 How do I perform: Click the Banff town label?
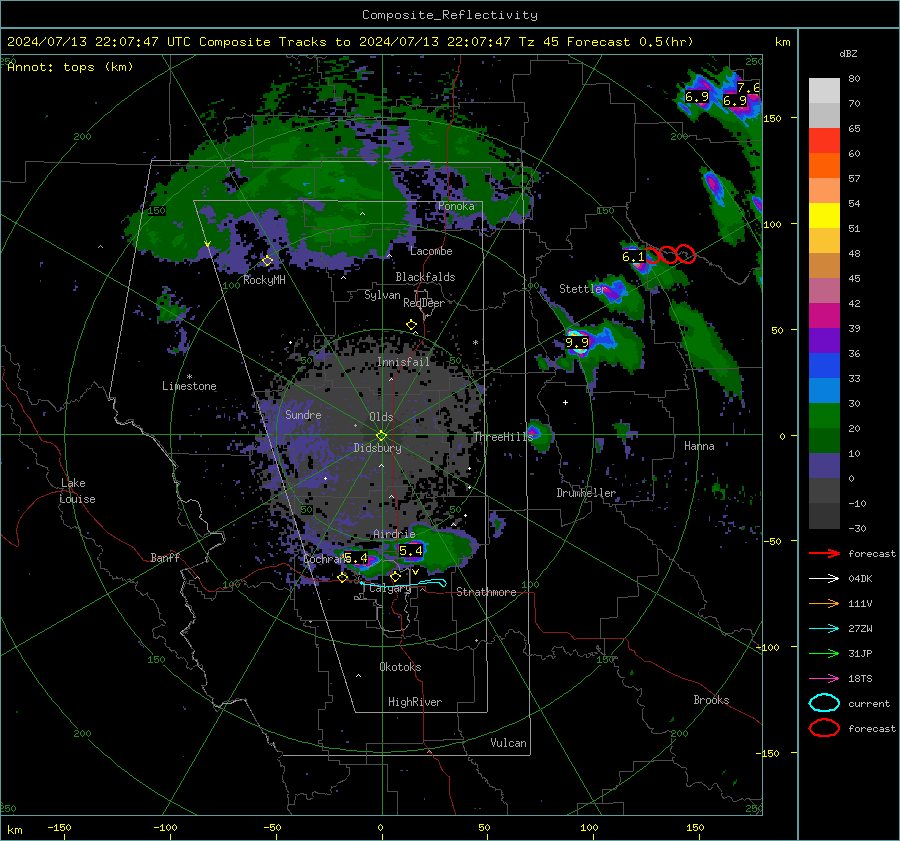tap(165, 557)
